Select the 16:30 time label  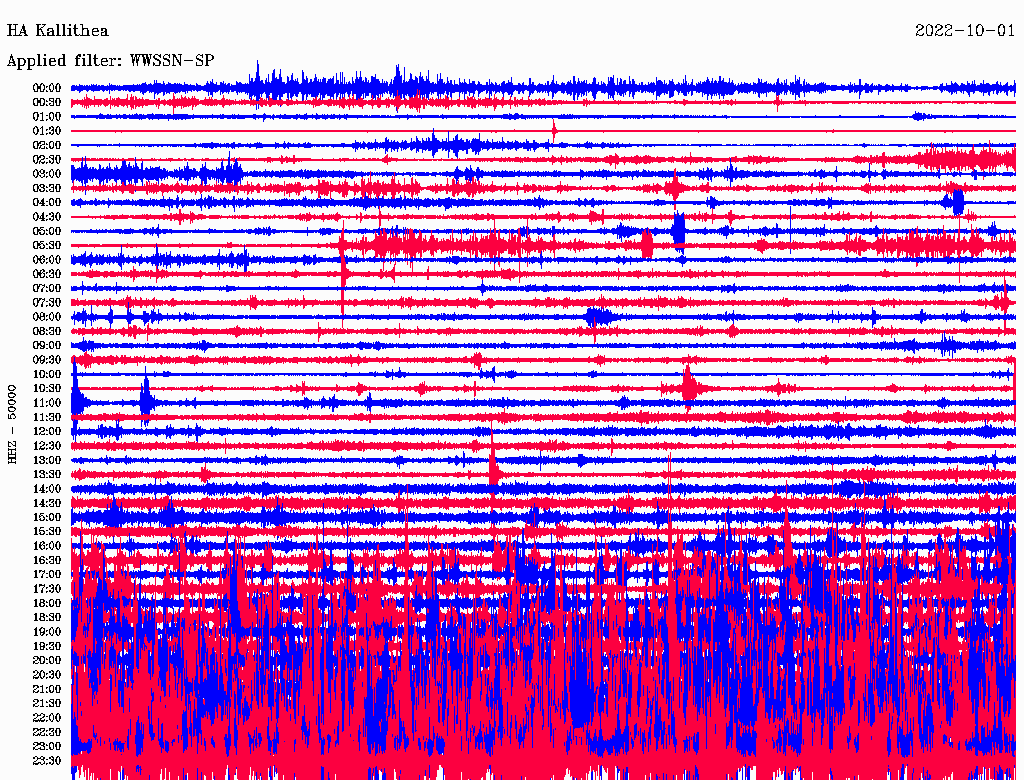point(47,560)
